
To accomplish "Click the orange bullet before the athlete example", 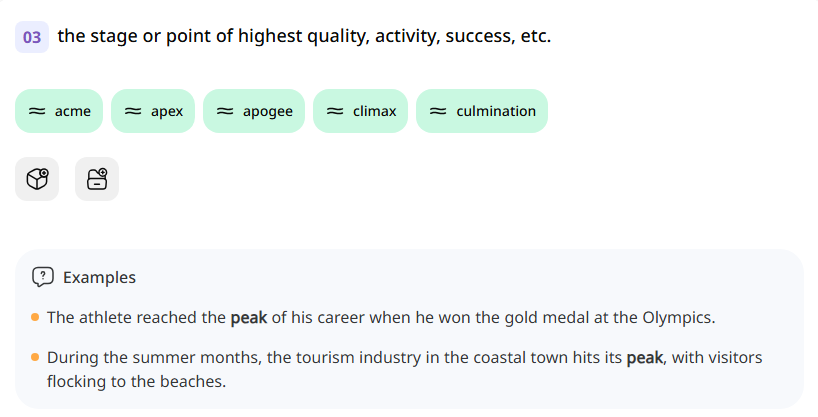I will [x=35, y=318].
